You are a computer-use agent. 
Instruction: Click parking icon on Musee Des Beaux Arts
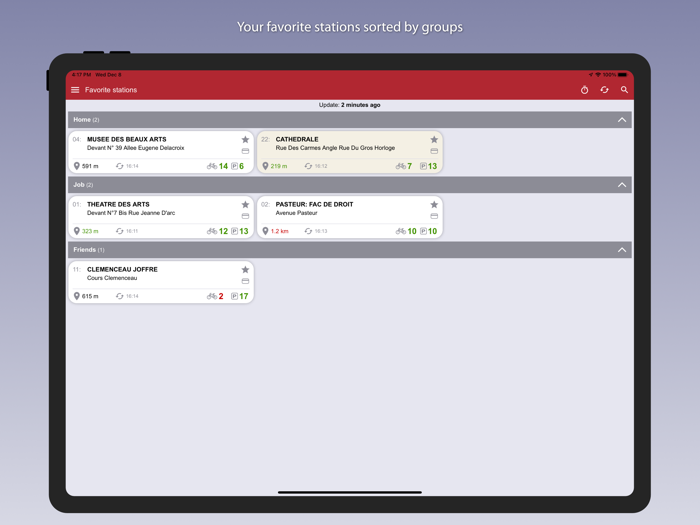pyautogui.click(x=234, y=166)
